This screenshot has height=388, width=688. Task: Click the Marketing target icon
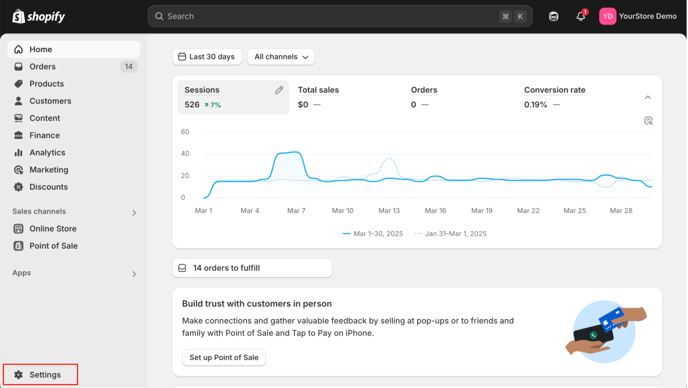coord(18,169)
